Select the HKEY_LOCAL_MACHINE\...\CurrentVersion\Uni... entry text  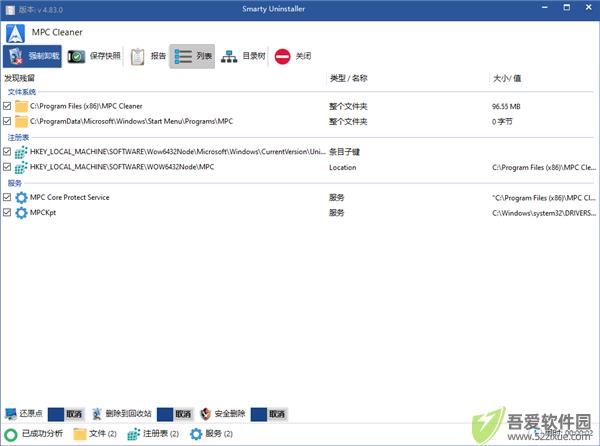(x=178, y=152)
